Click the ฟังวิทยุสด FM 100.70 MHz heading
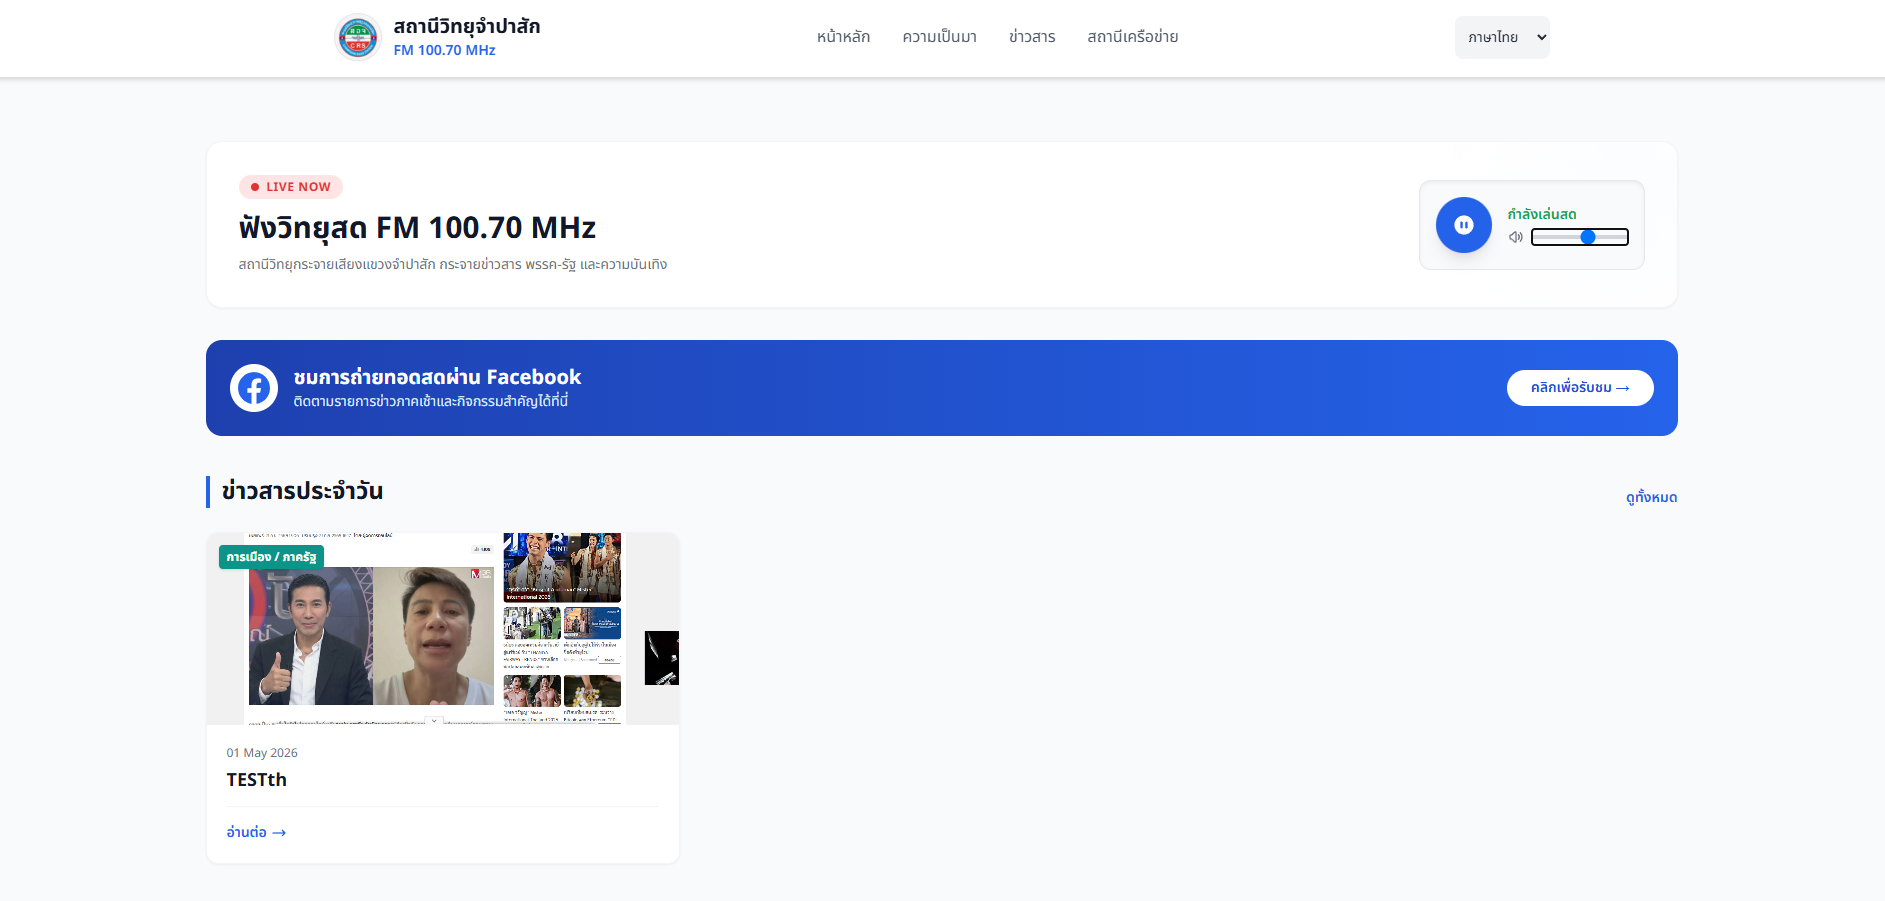The height and width of the screenshot is (901, 1885). 417,228
